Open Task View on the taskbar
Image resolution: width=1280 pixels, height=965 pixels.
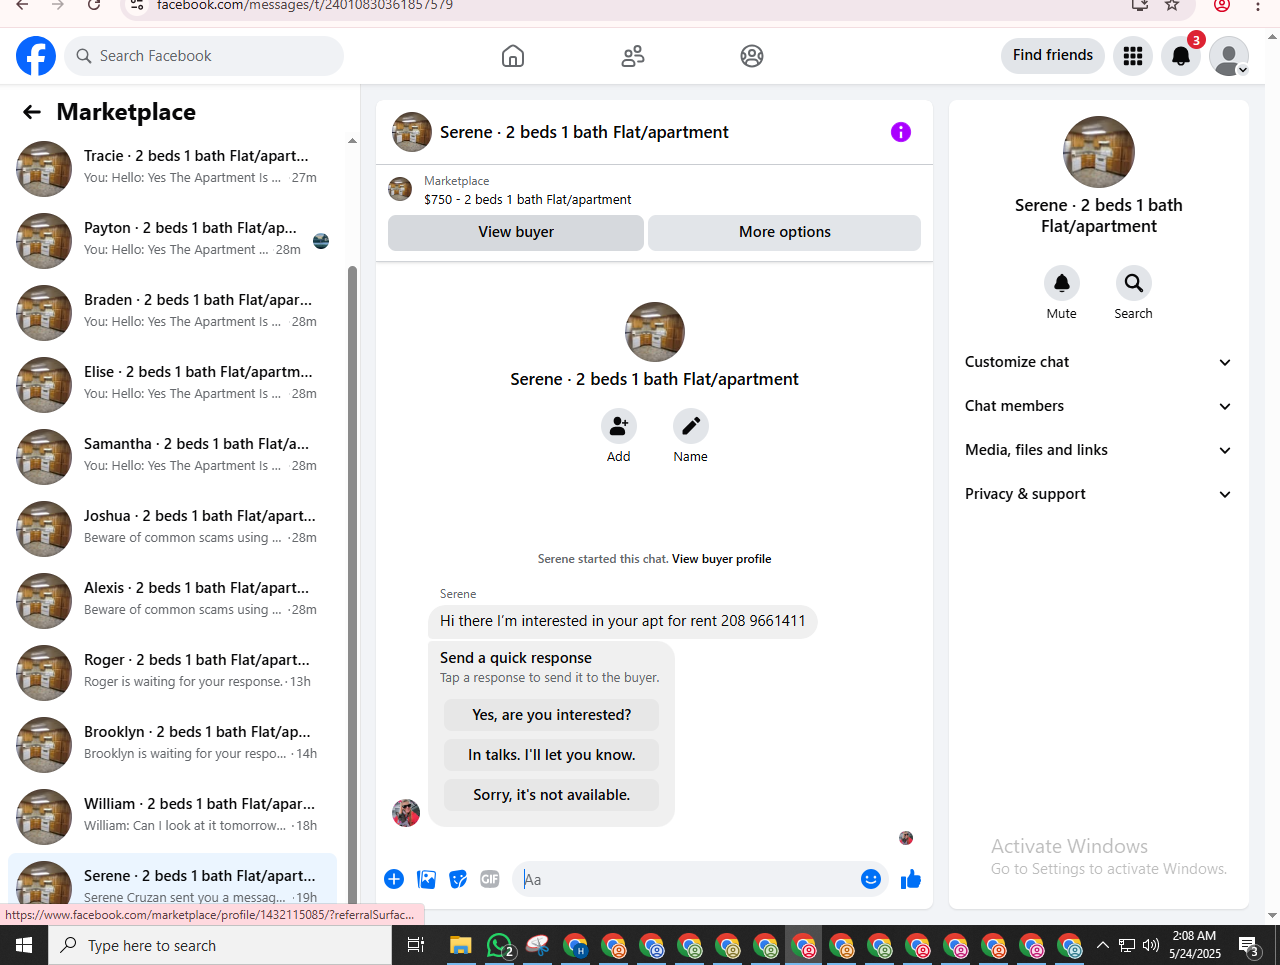416,945
